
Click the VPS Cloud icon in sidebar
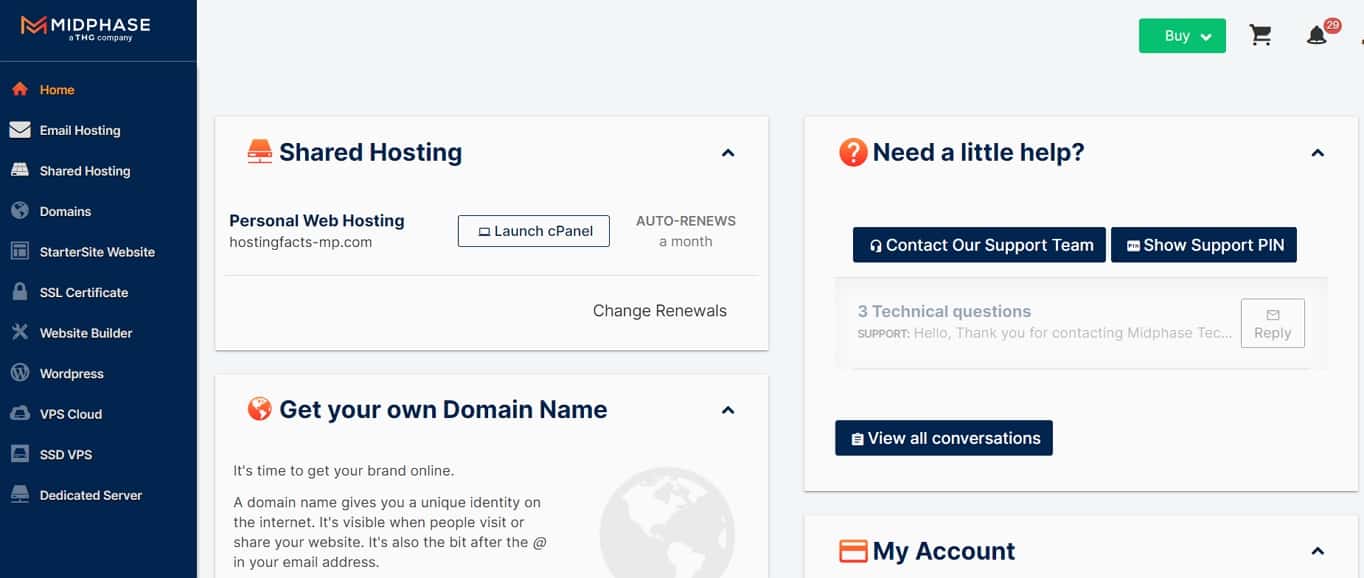point(19,414)
